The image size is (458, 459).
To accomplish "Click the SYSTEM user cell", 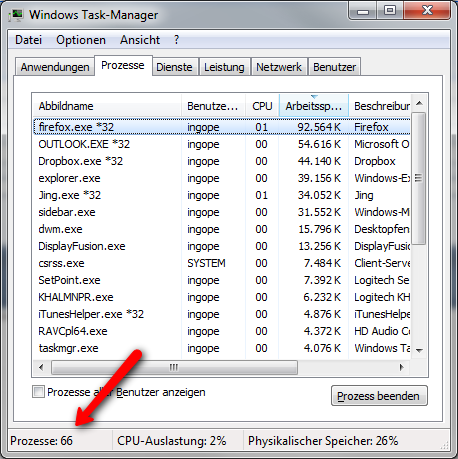I will (206, 263).
